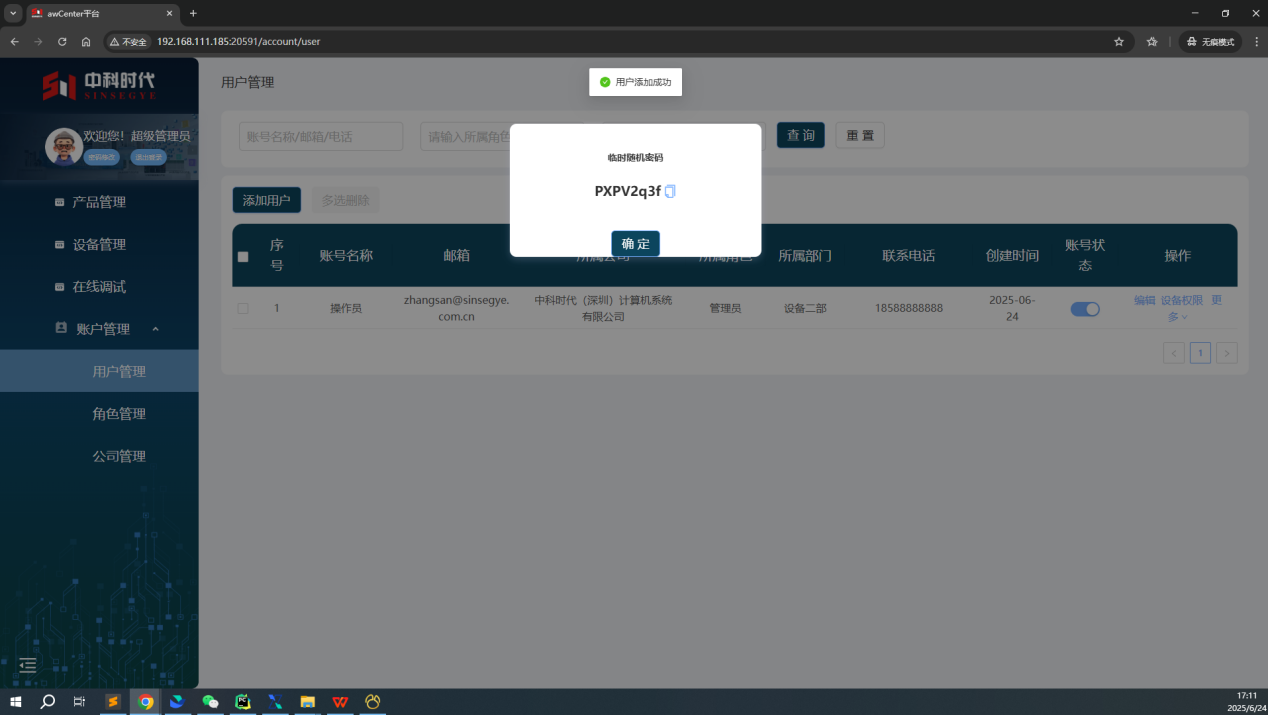1268x715 pixels.
Task: Click the 账号名称 column header
Action: [x=346, y=256]
